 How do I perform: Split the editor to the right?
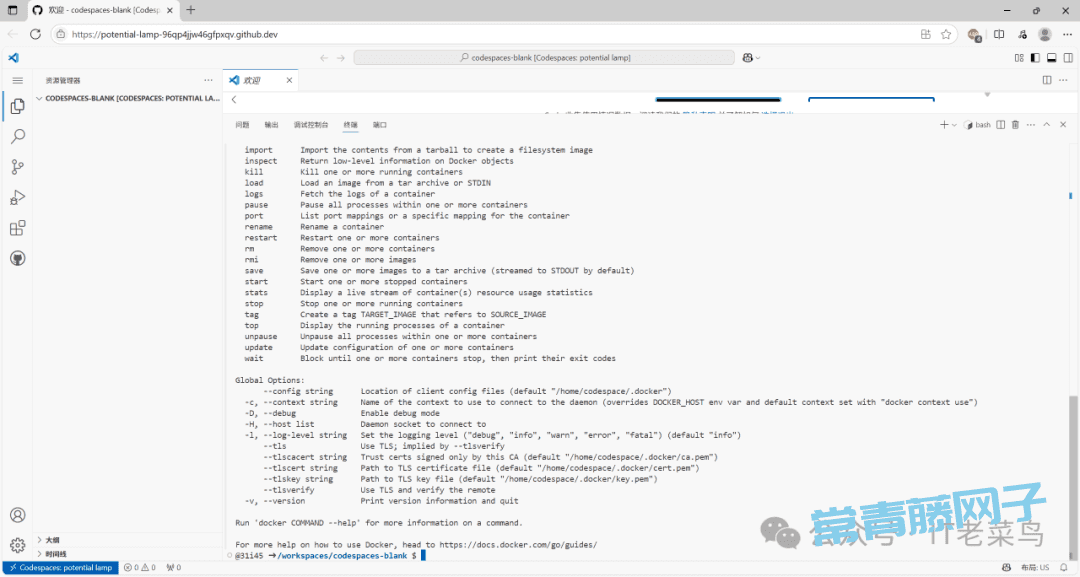pyautogui.click(x=1047, y=81)
